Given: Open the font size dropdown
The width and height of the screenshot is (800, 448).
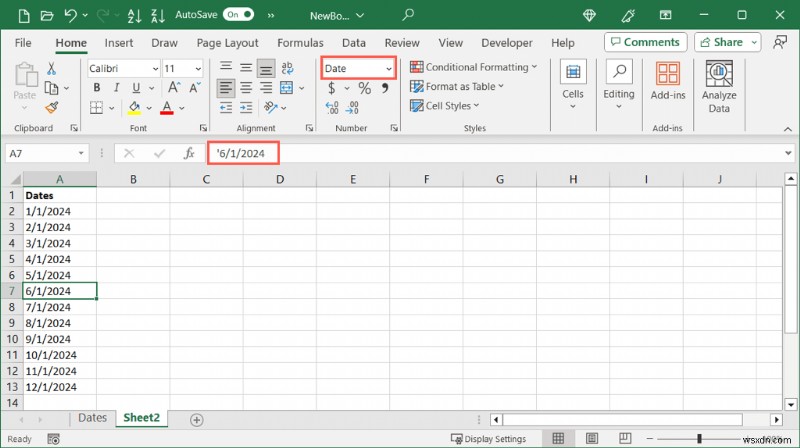Looking at the screenshot, I should 198,68.
